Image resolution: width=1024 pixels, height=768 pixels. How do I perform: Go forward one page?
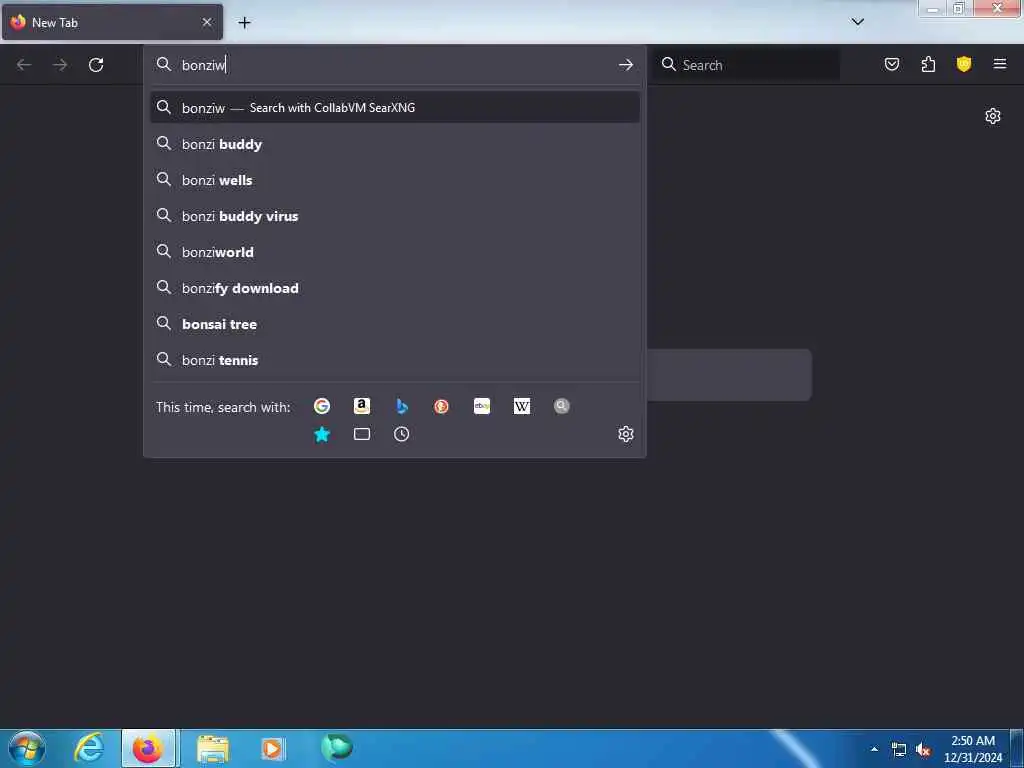click(x=60, y=65)
